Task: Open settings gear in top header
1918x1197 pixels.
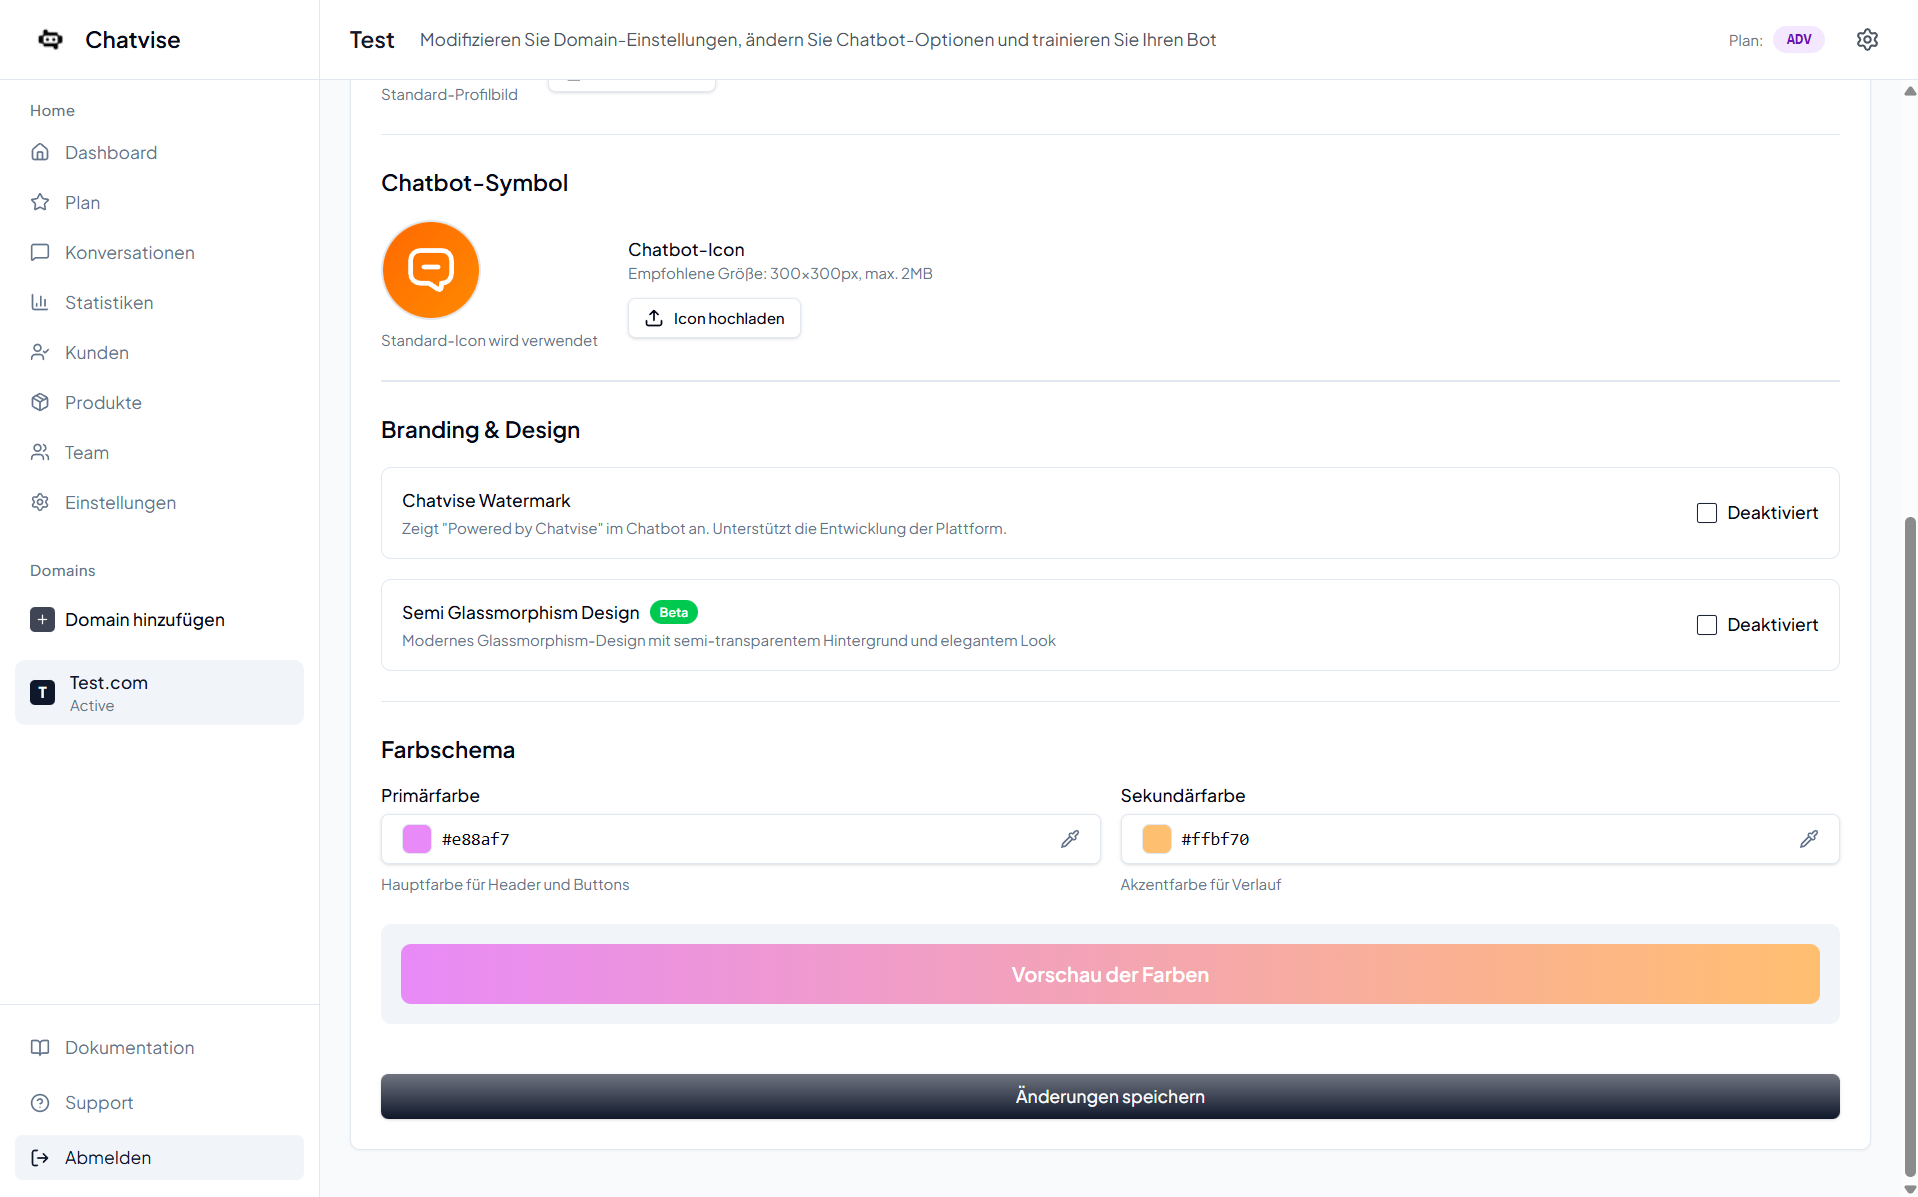Action: pyautogui.click(x=1867, y=40)
